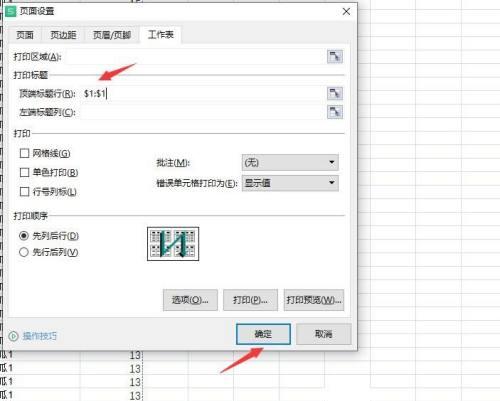Enable the 网格线 gridlines checkbox

tap(24, 153)
